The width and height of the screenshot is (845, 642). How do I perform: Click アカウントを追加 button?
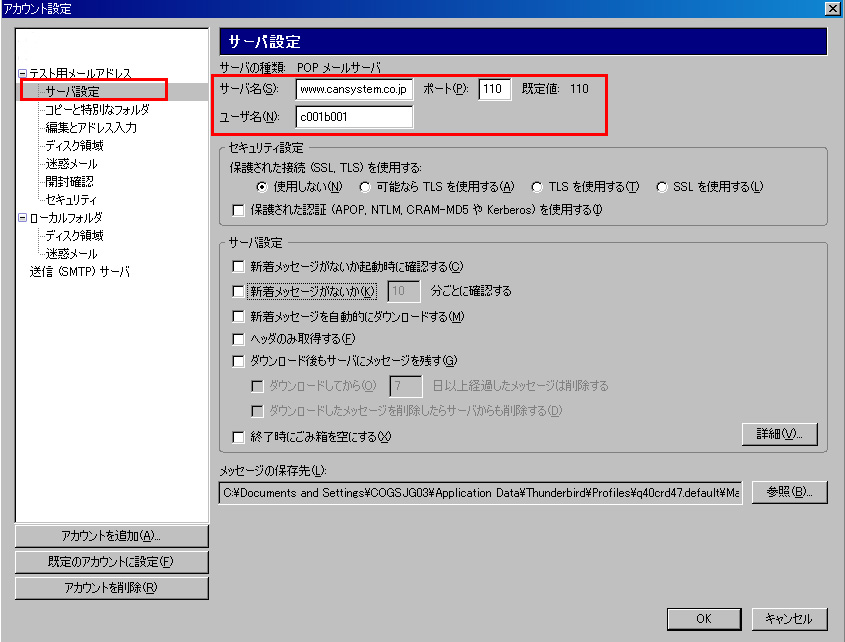112,536
